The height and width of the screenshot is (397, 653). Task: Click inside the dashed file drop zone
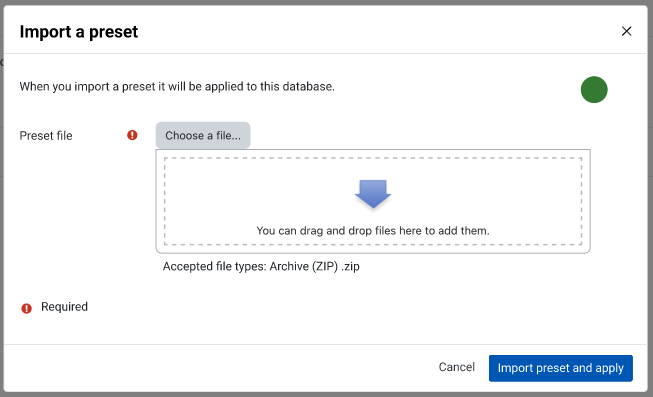373,201
